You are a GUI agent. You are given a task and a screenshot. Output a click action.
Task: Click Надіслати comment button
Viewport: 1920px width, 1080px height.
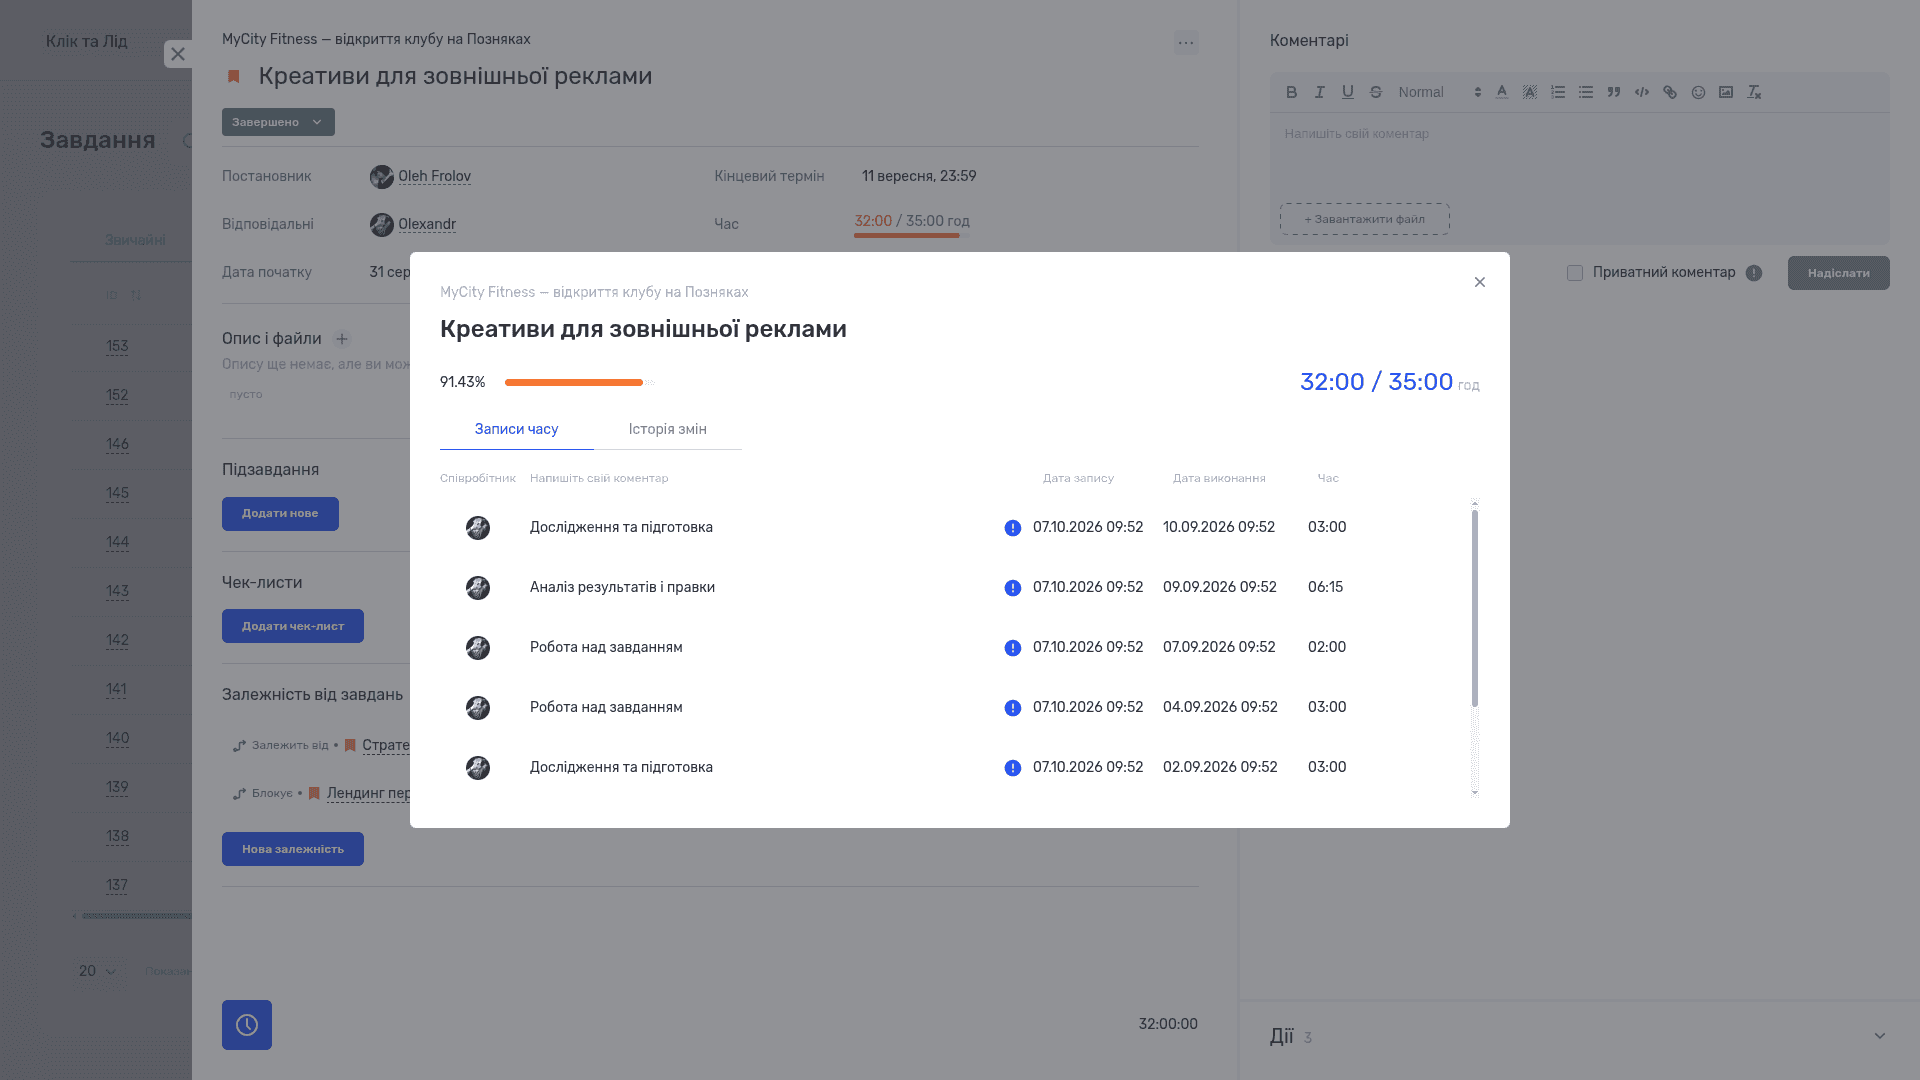click(x=1838, y=273)
